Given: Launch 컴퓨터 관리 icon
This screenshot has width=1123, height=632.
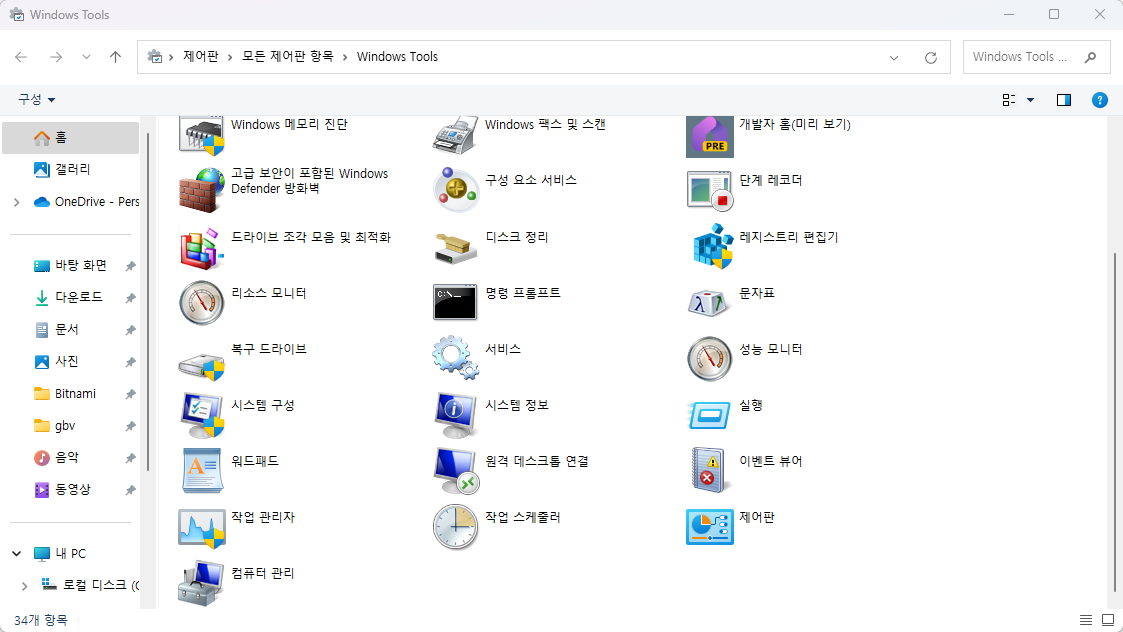Looking at the screenshot, I should coord(201,583).
